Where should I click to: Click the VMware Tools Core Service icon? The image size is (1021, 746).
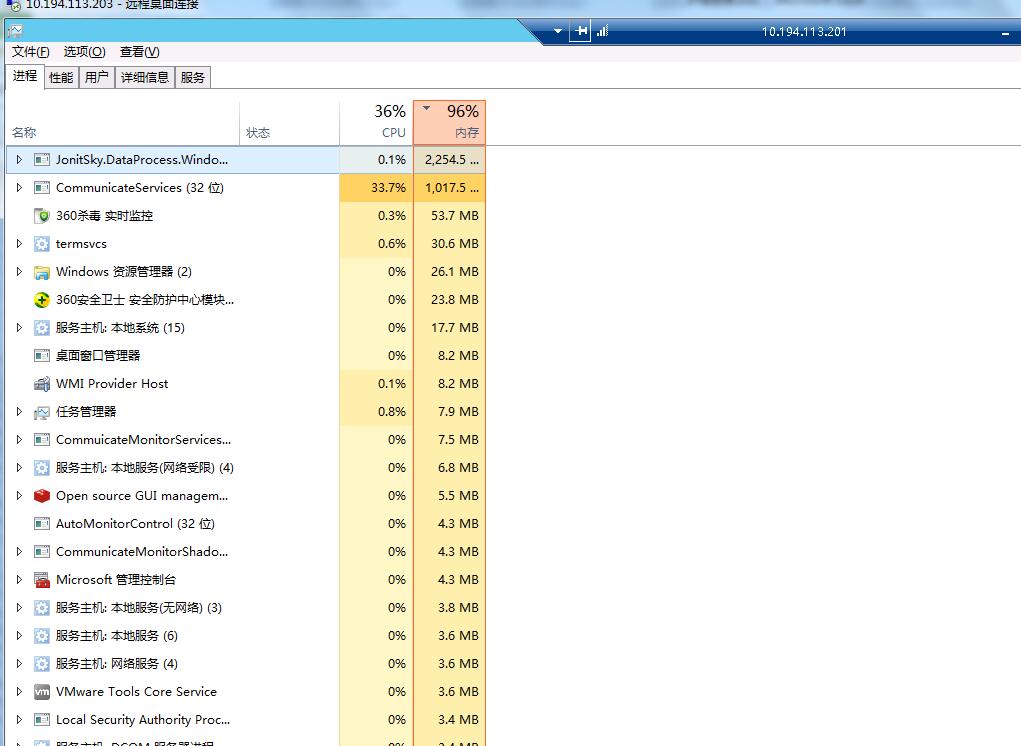tap(42, 691)
